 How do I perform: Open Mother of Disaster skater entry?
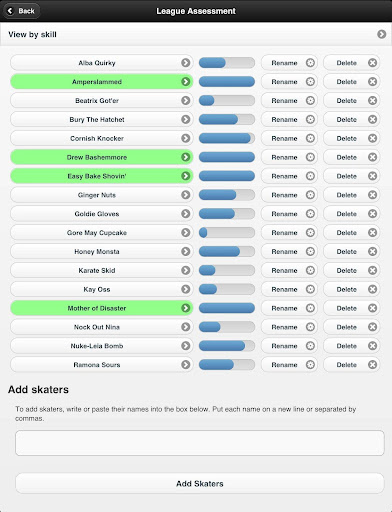coord(102,308)
